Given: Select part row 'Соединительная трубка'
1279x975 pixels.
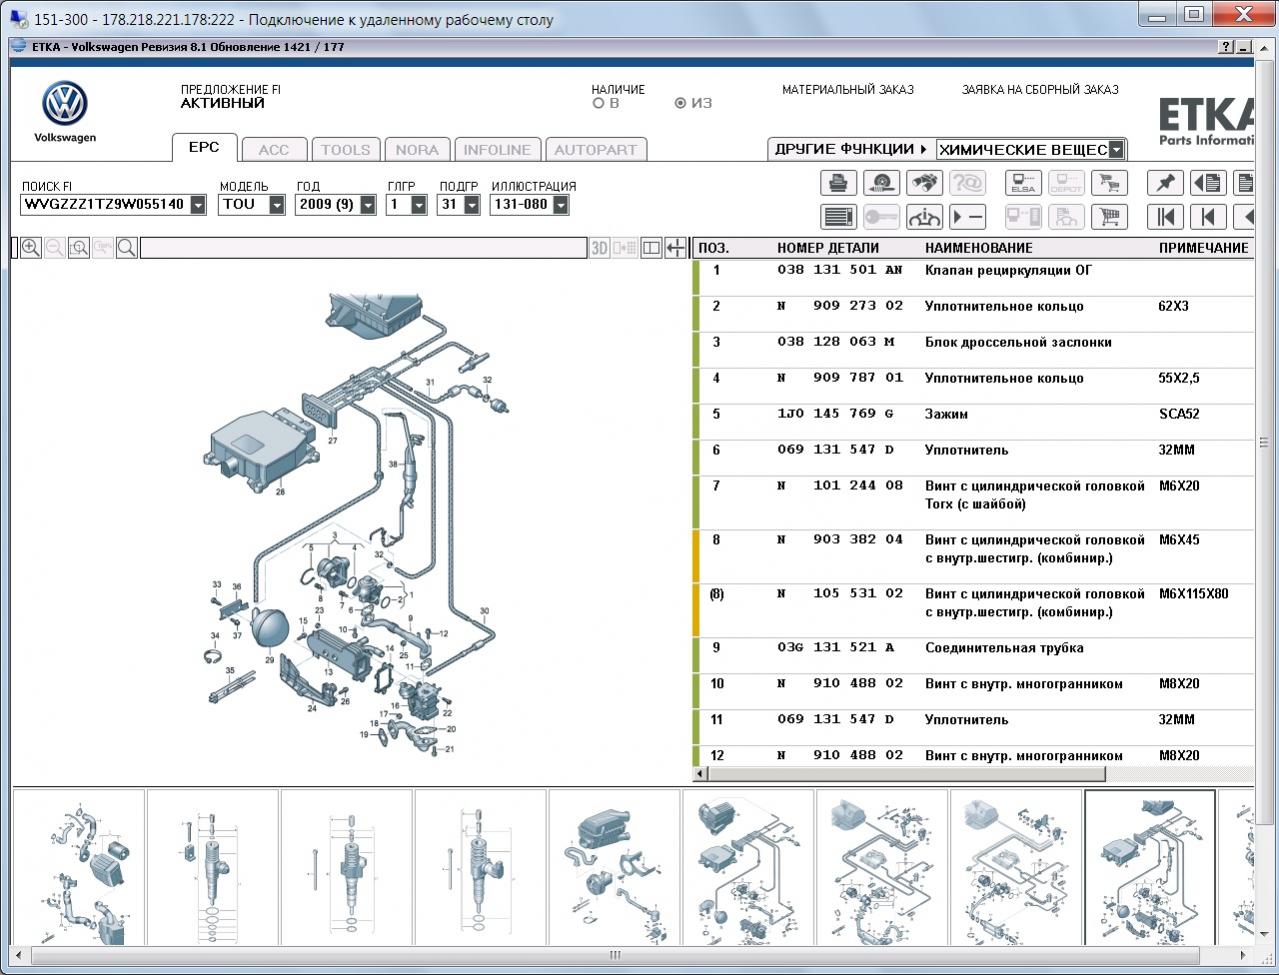Looking at the screenshot, I should point(973,656).
